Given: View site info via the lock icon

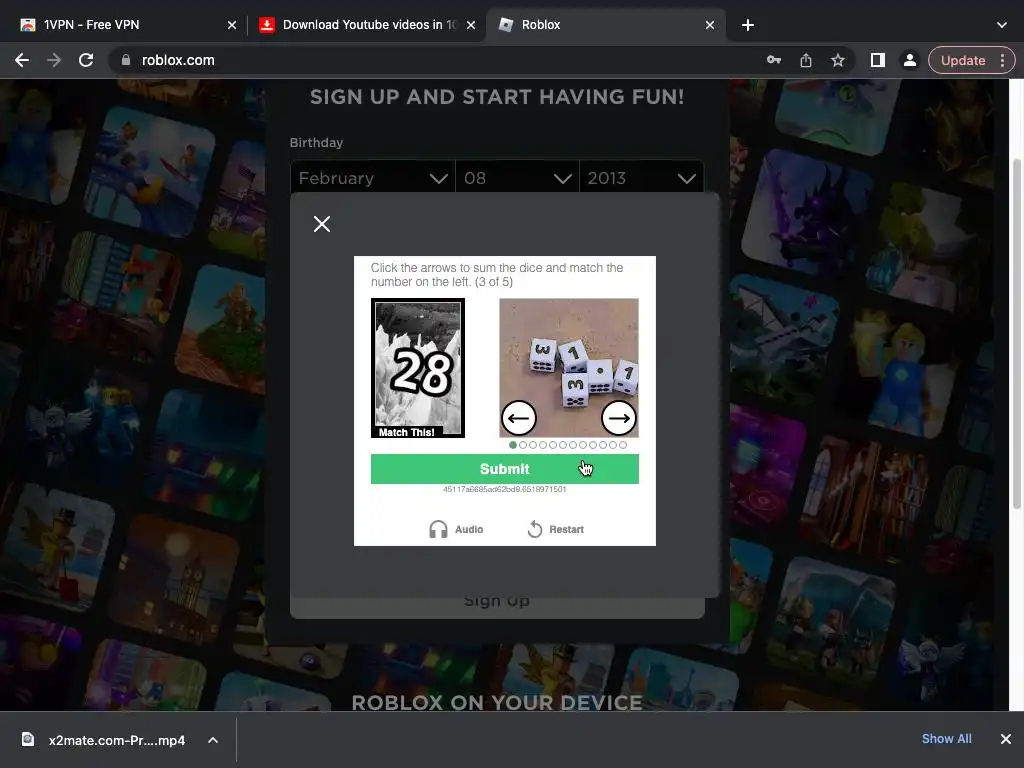Looking at the screenshot, I should pyautogui.click(x=126, y=60).
